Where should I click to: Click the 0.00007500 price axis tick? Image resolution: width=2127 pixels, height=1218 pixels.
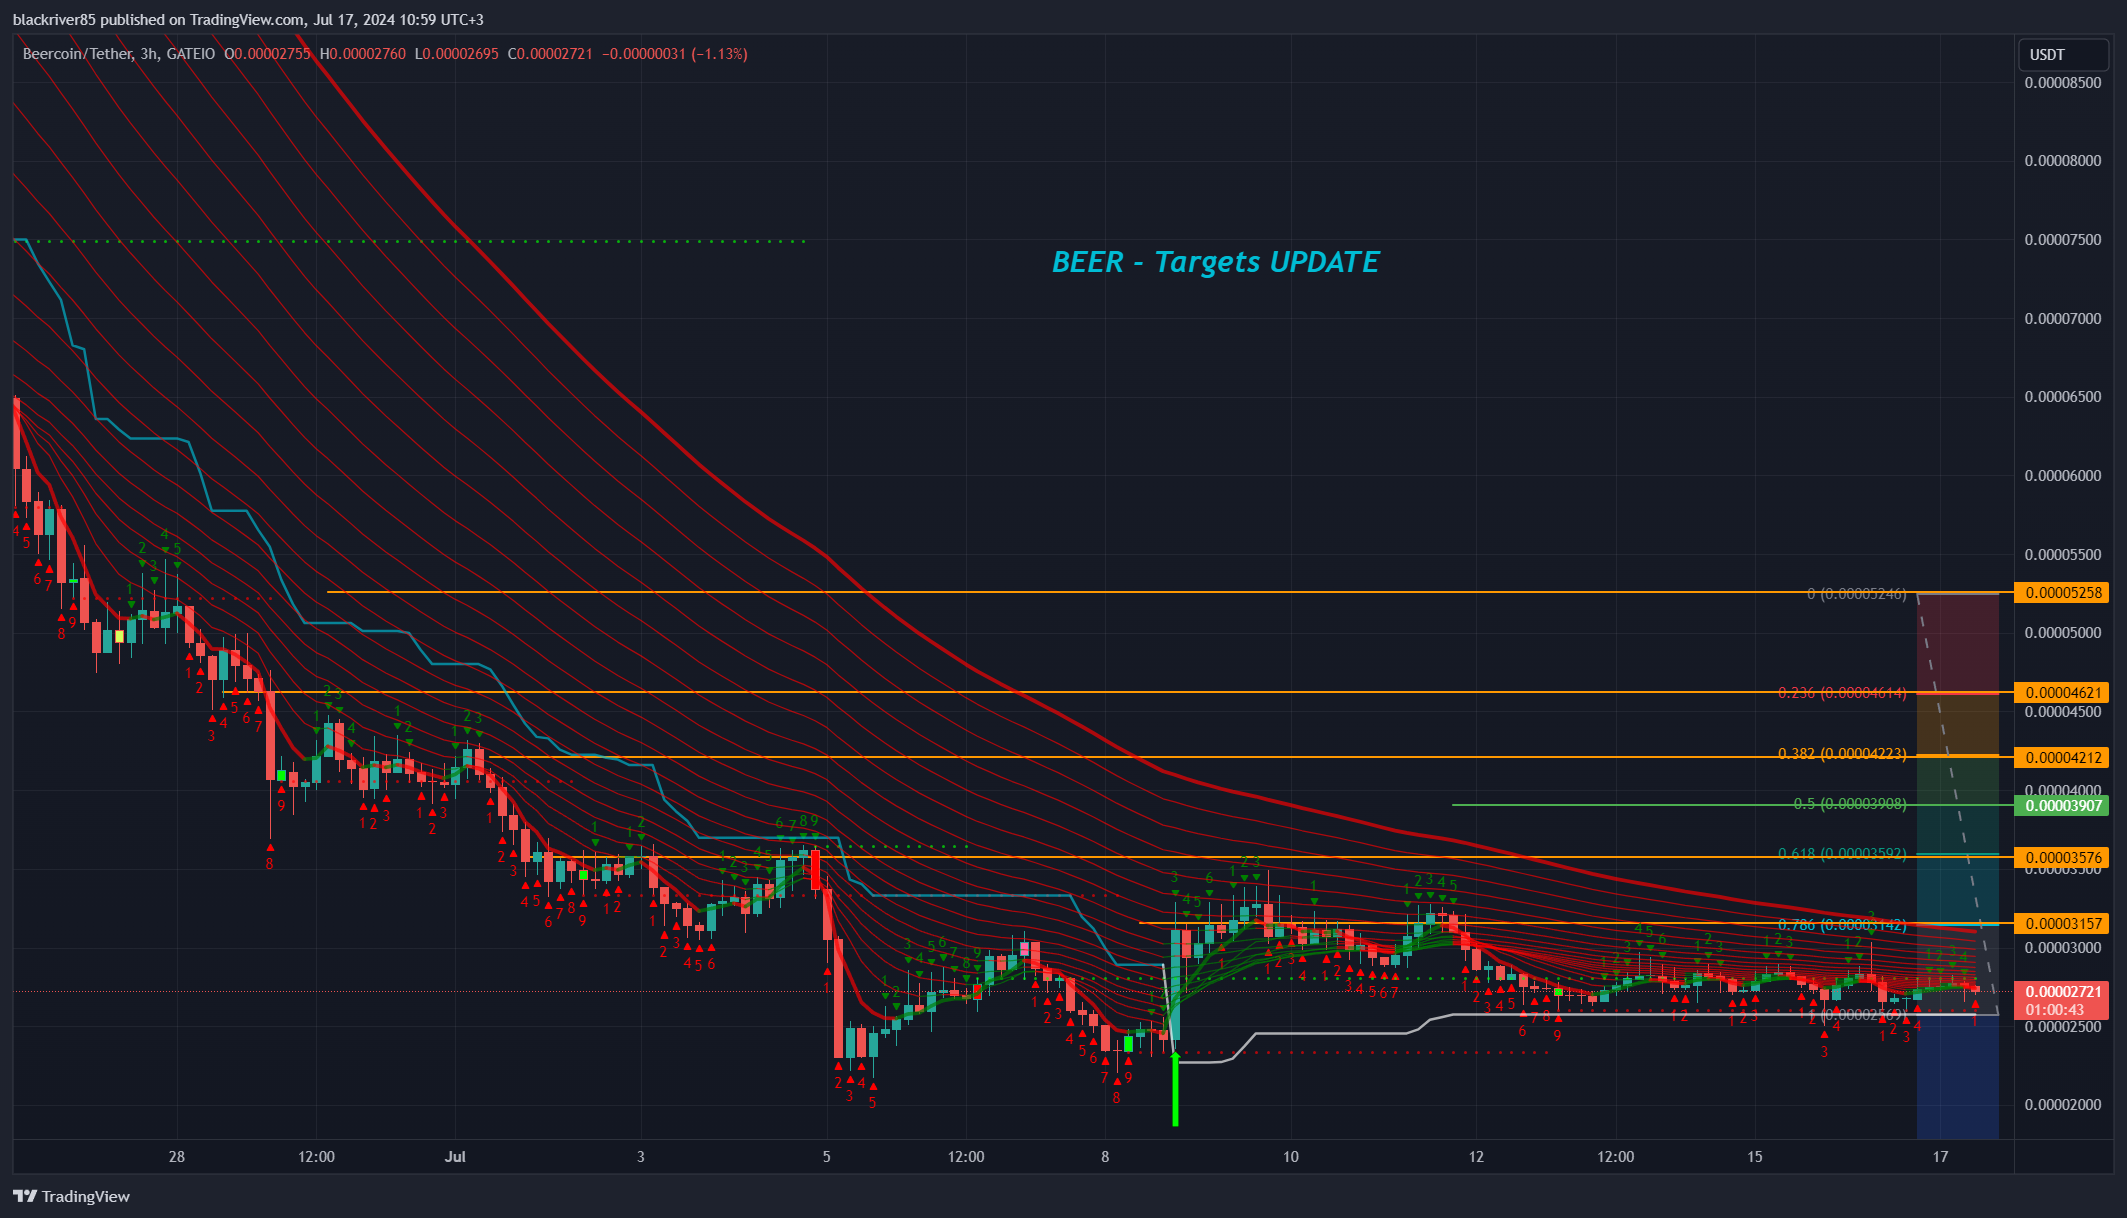click(2063, 240)
